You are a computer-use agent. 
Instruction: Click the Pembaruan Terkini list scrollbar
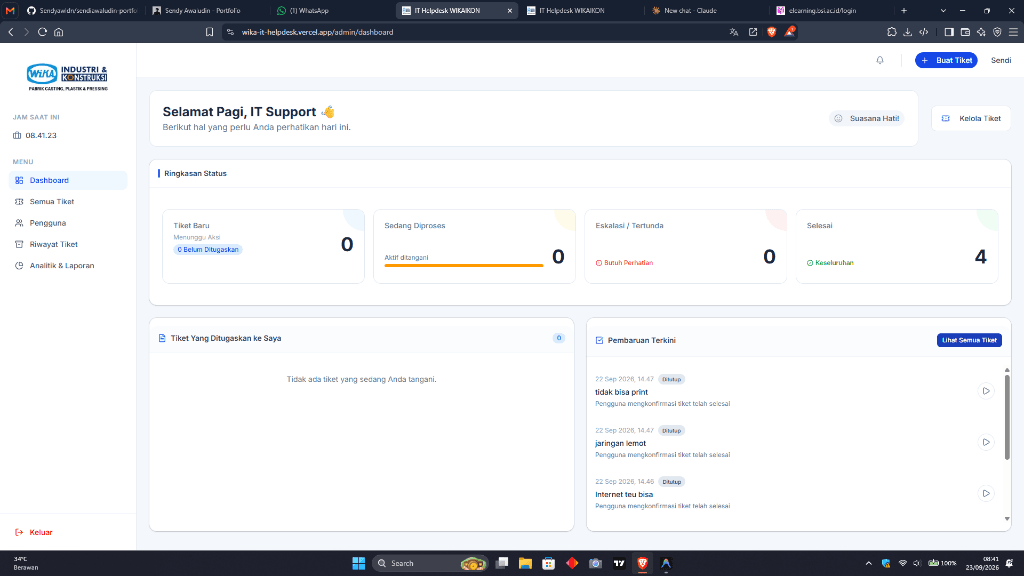pyautogui.click(x=1007, y=417)
